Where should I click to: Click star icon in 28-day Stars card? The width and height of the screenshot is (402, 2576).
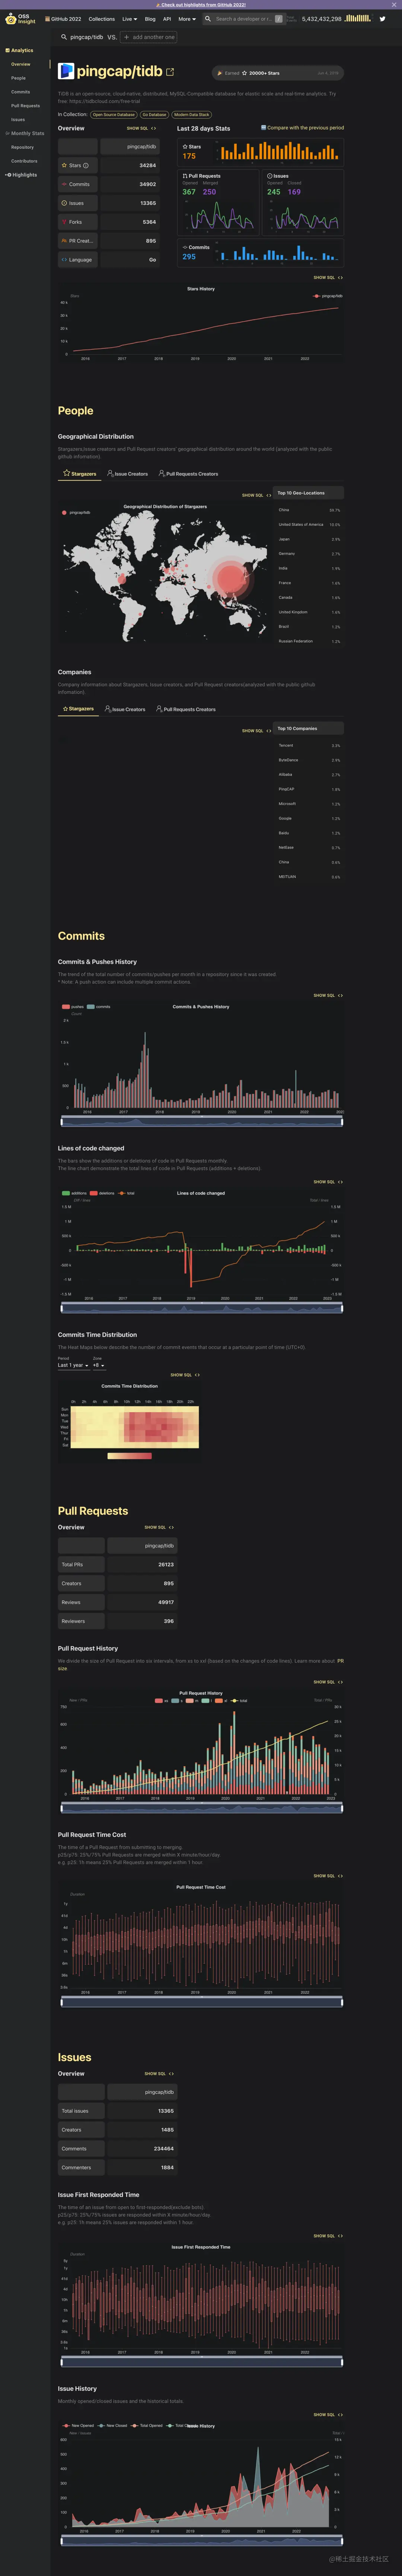(x=185, y=147)
